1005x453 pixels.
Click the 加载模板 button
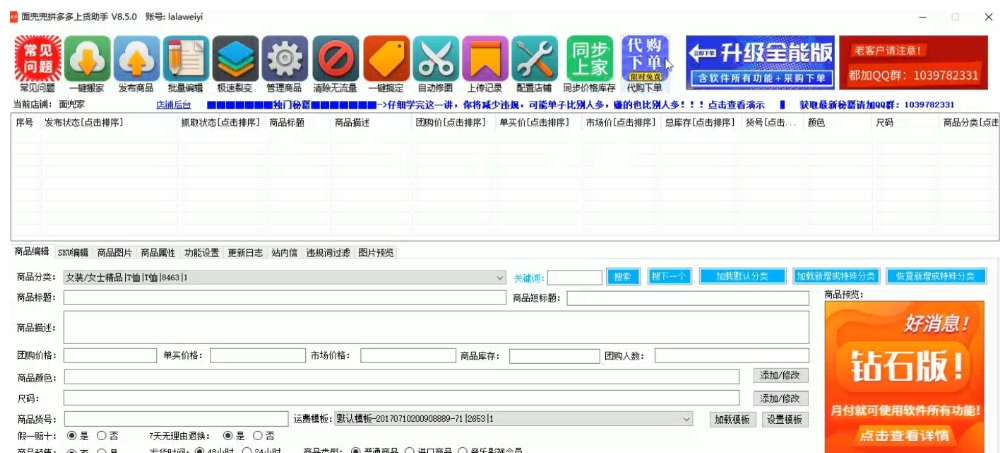[x=733, y=420]
